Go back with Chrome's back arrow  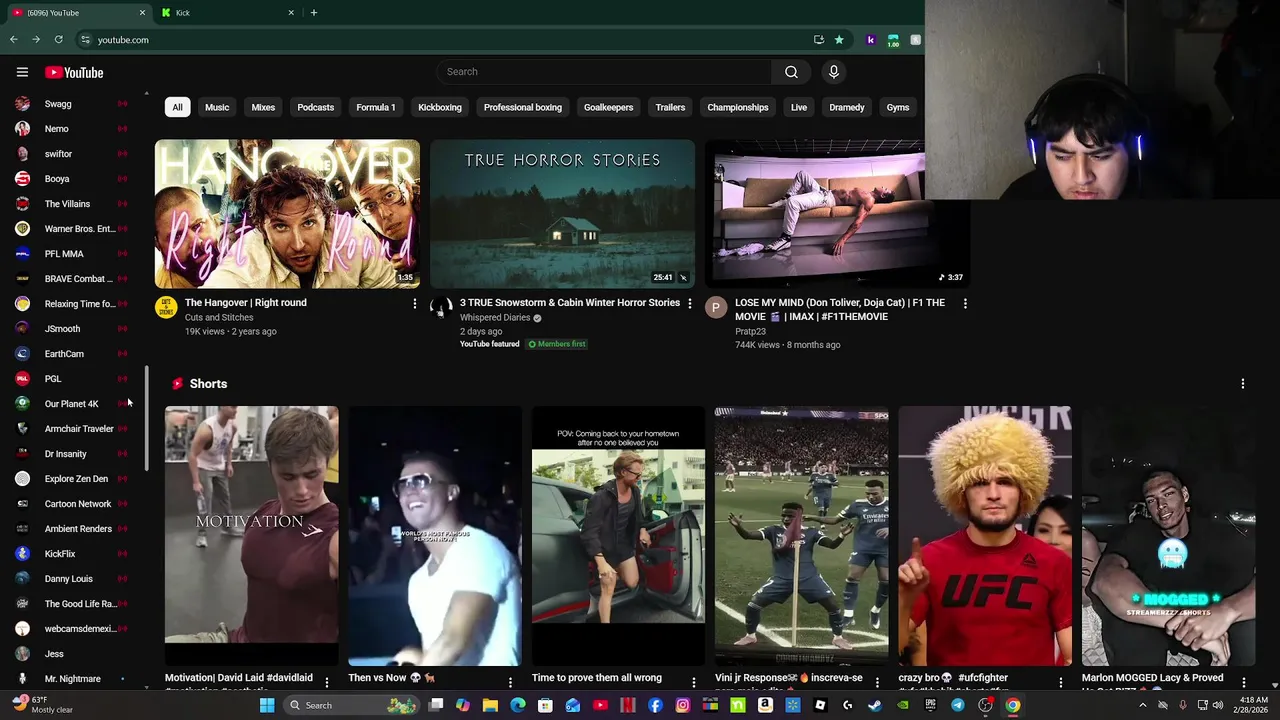[13, 40]
